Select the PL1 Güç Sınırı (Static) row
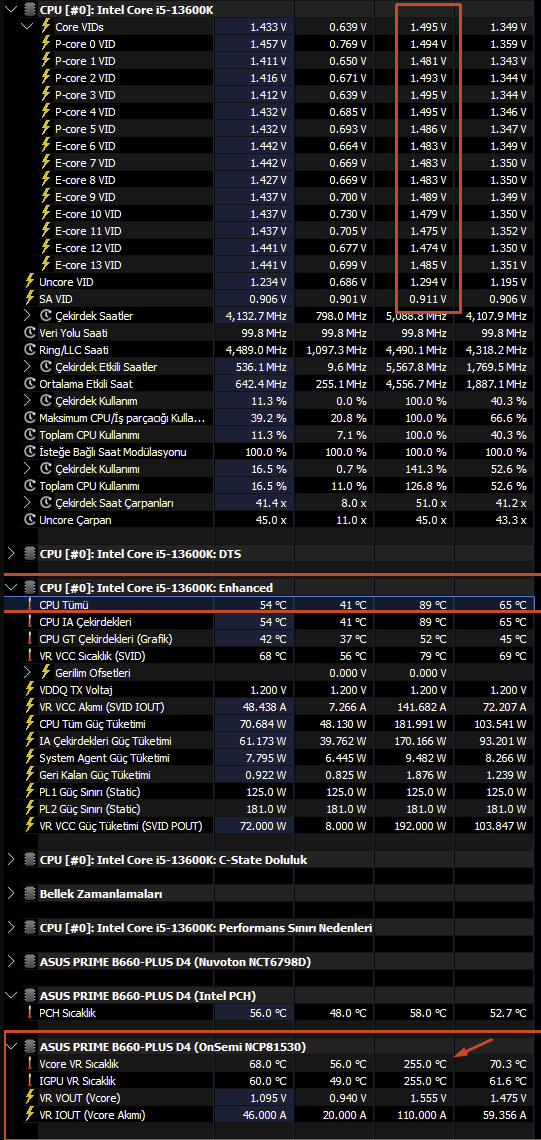This screenshot has height=1140, width=541. 270,792
